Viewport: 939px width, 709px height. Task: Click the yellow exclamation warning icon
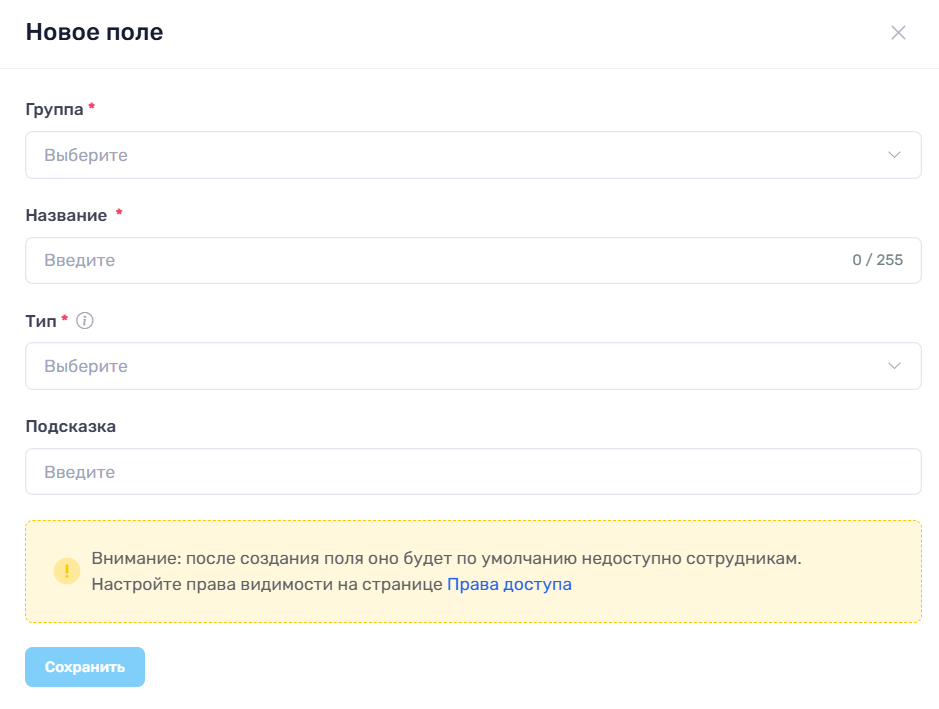(67, 571)
